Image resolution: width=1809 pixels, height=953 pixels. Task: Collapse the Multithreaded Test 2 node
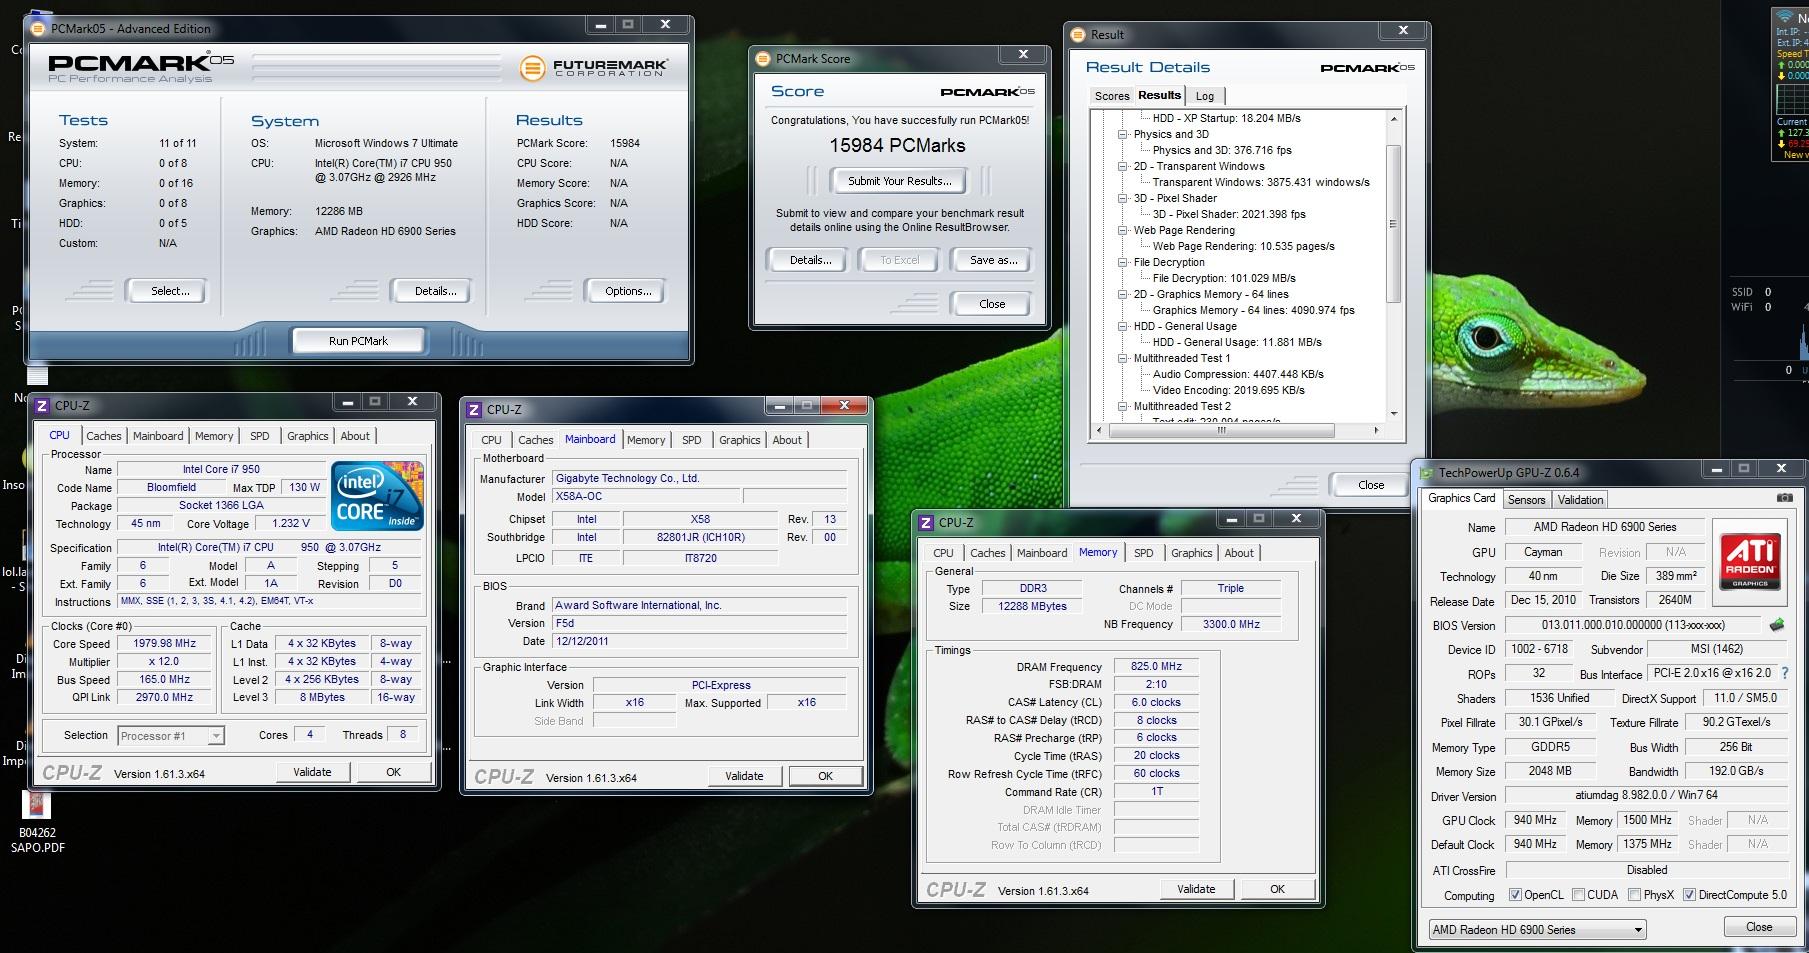click(x=1123, y=406)
